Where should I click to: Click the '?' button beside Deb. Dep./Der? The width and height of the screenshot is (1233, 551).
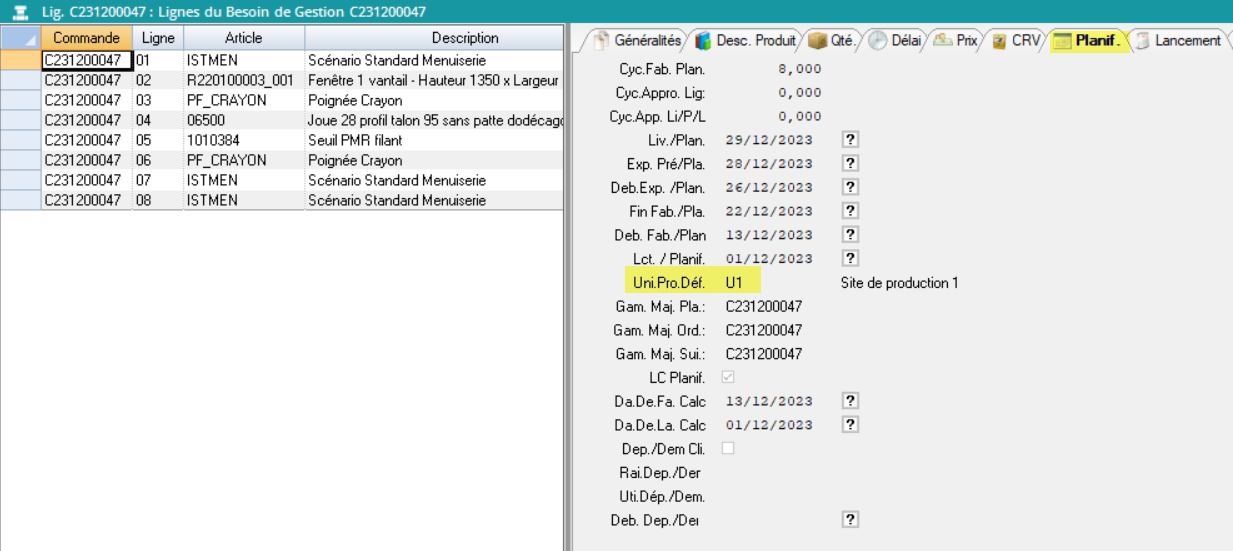pyautogui.click(x=851, y=520)
